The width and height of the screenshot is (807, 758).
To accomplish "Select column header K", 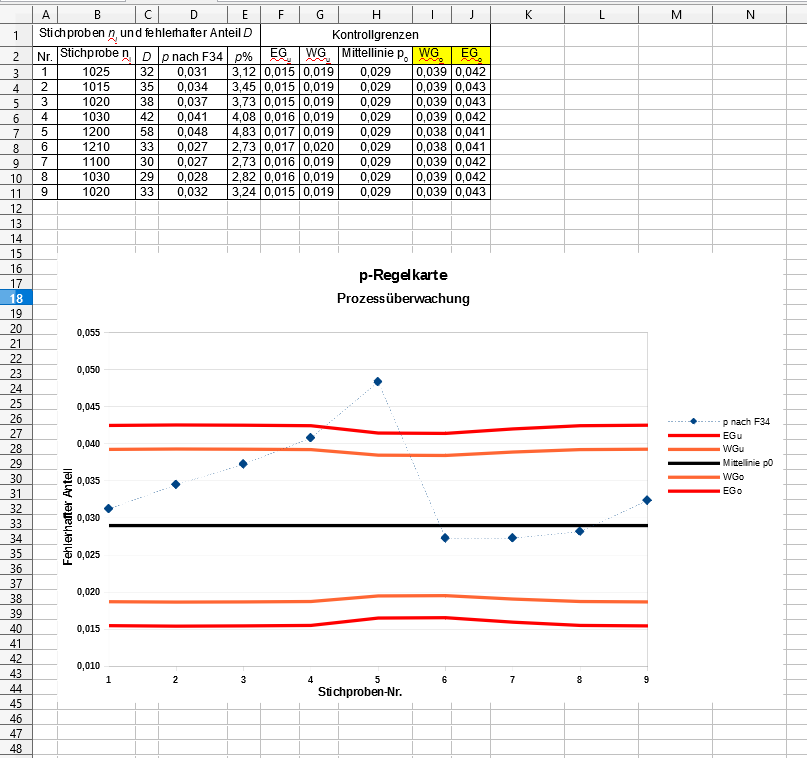I will point(528,14).
